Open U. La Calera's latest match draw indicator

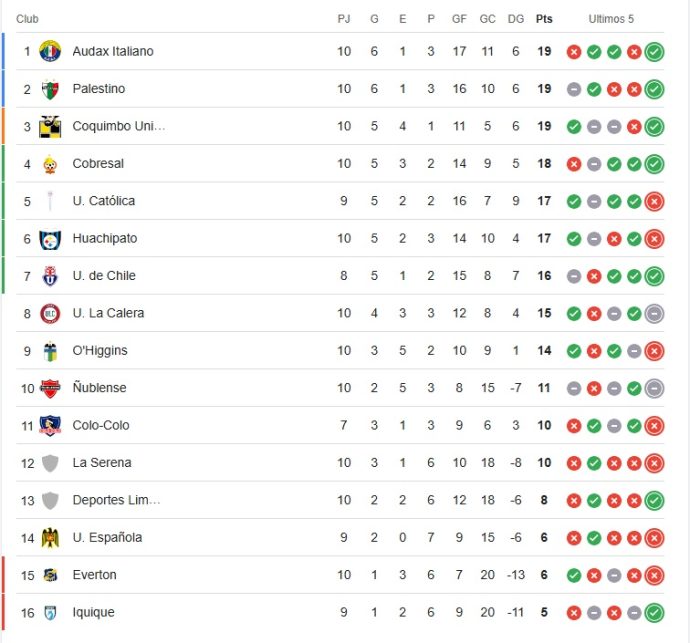tap(654, 314)
